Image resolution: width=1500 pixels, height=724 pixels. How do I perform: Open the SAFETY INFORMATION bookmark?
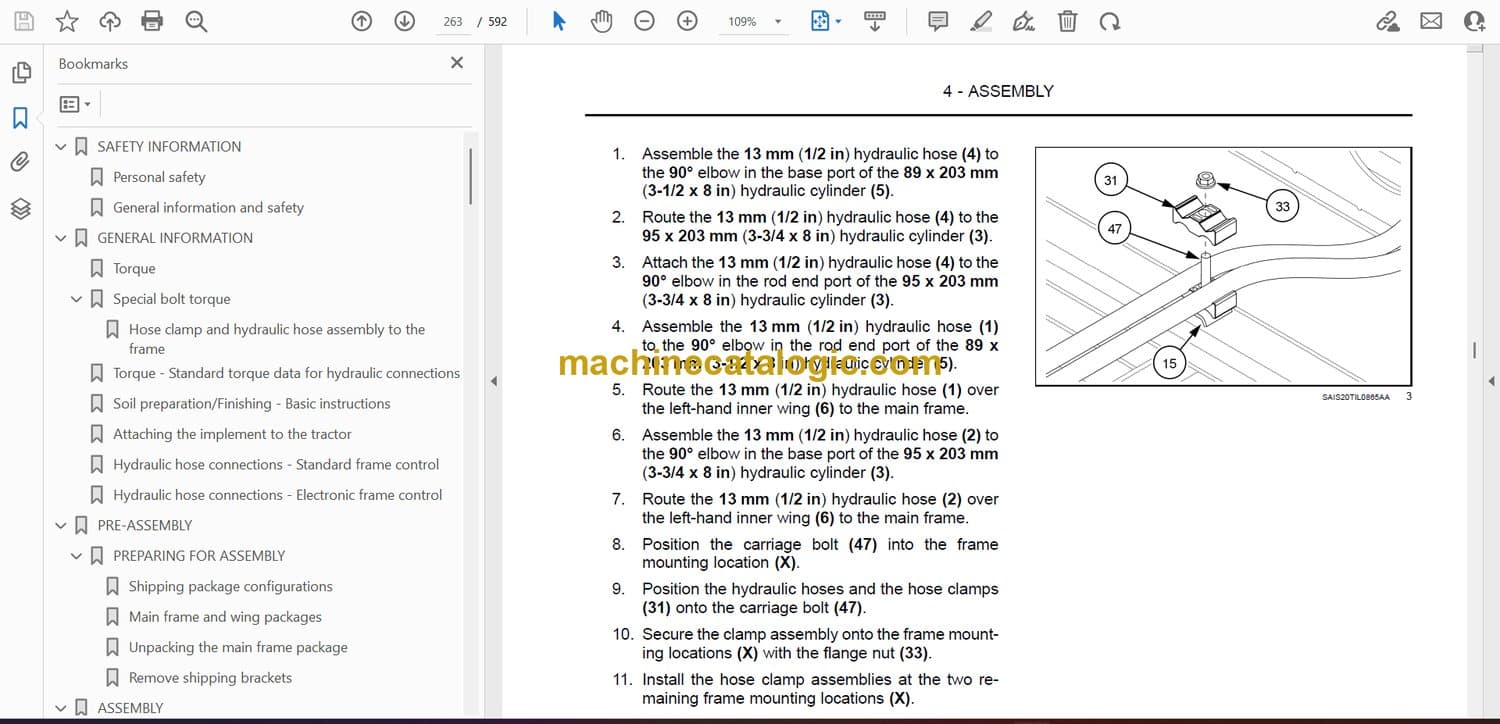(x=169, y=146)
